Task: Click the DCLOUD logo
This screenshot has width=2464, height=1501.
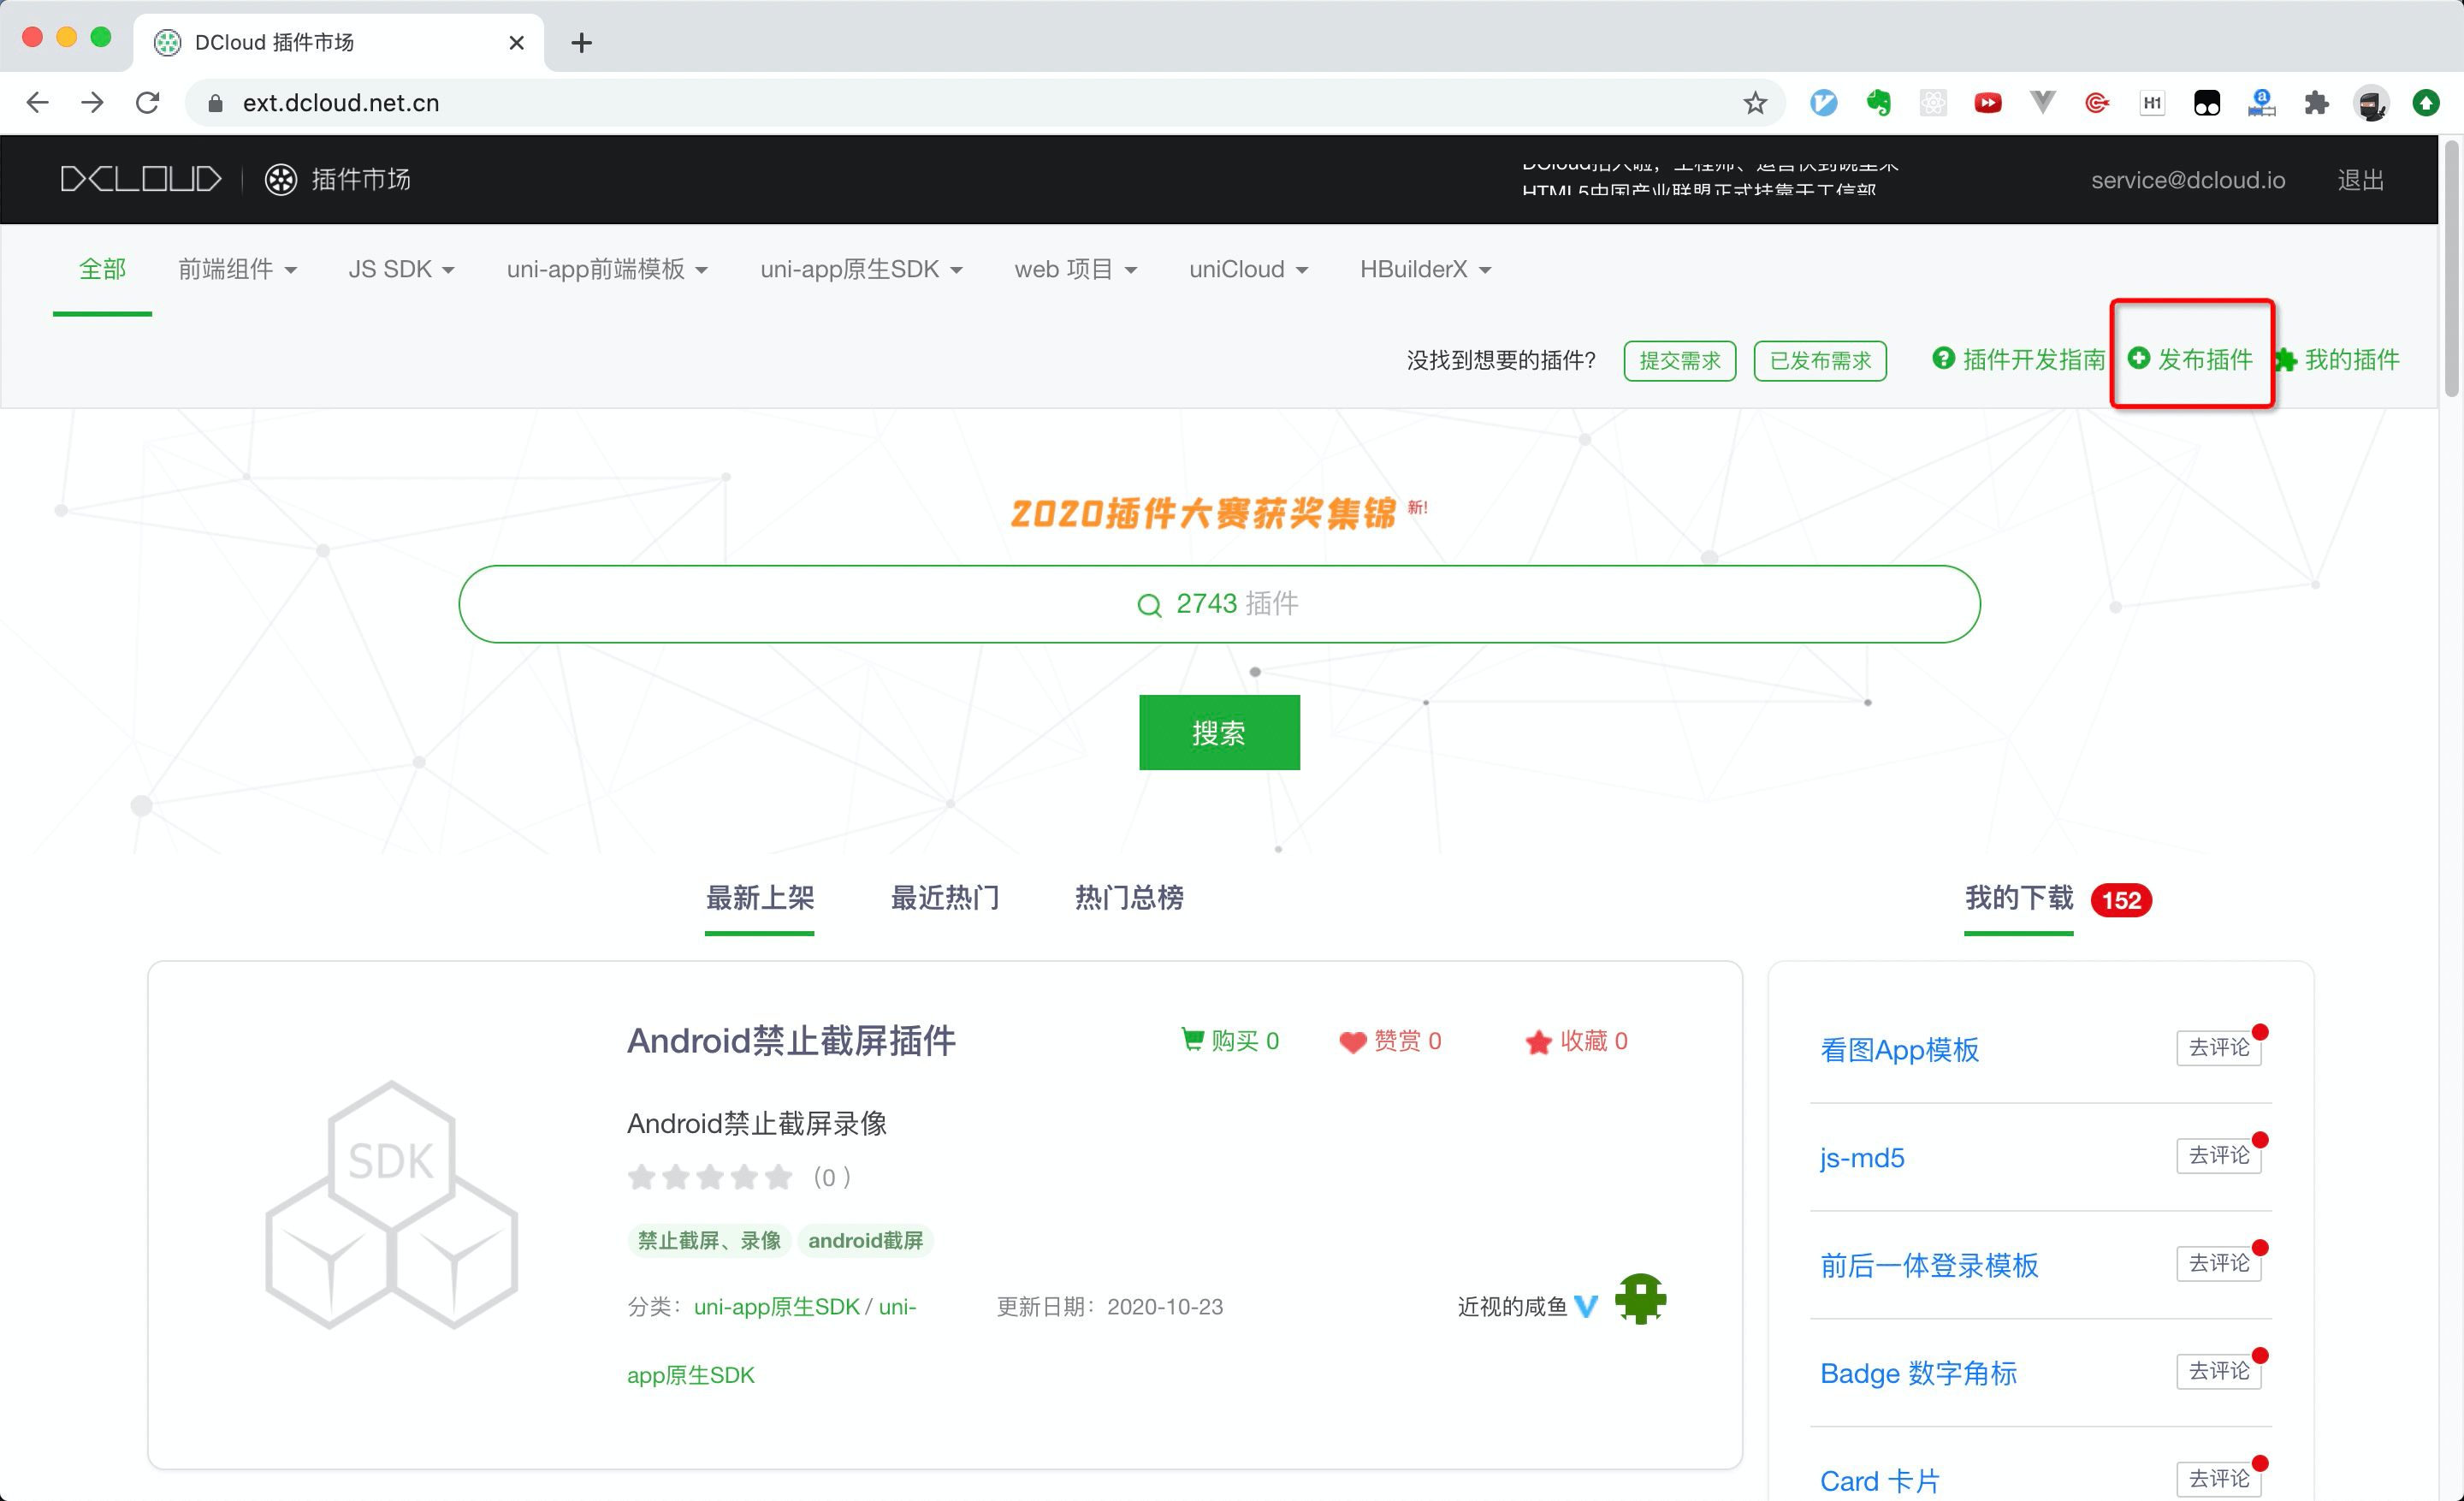Action: pos(141,180)
